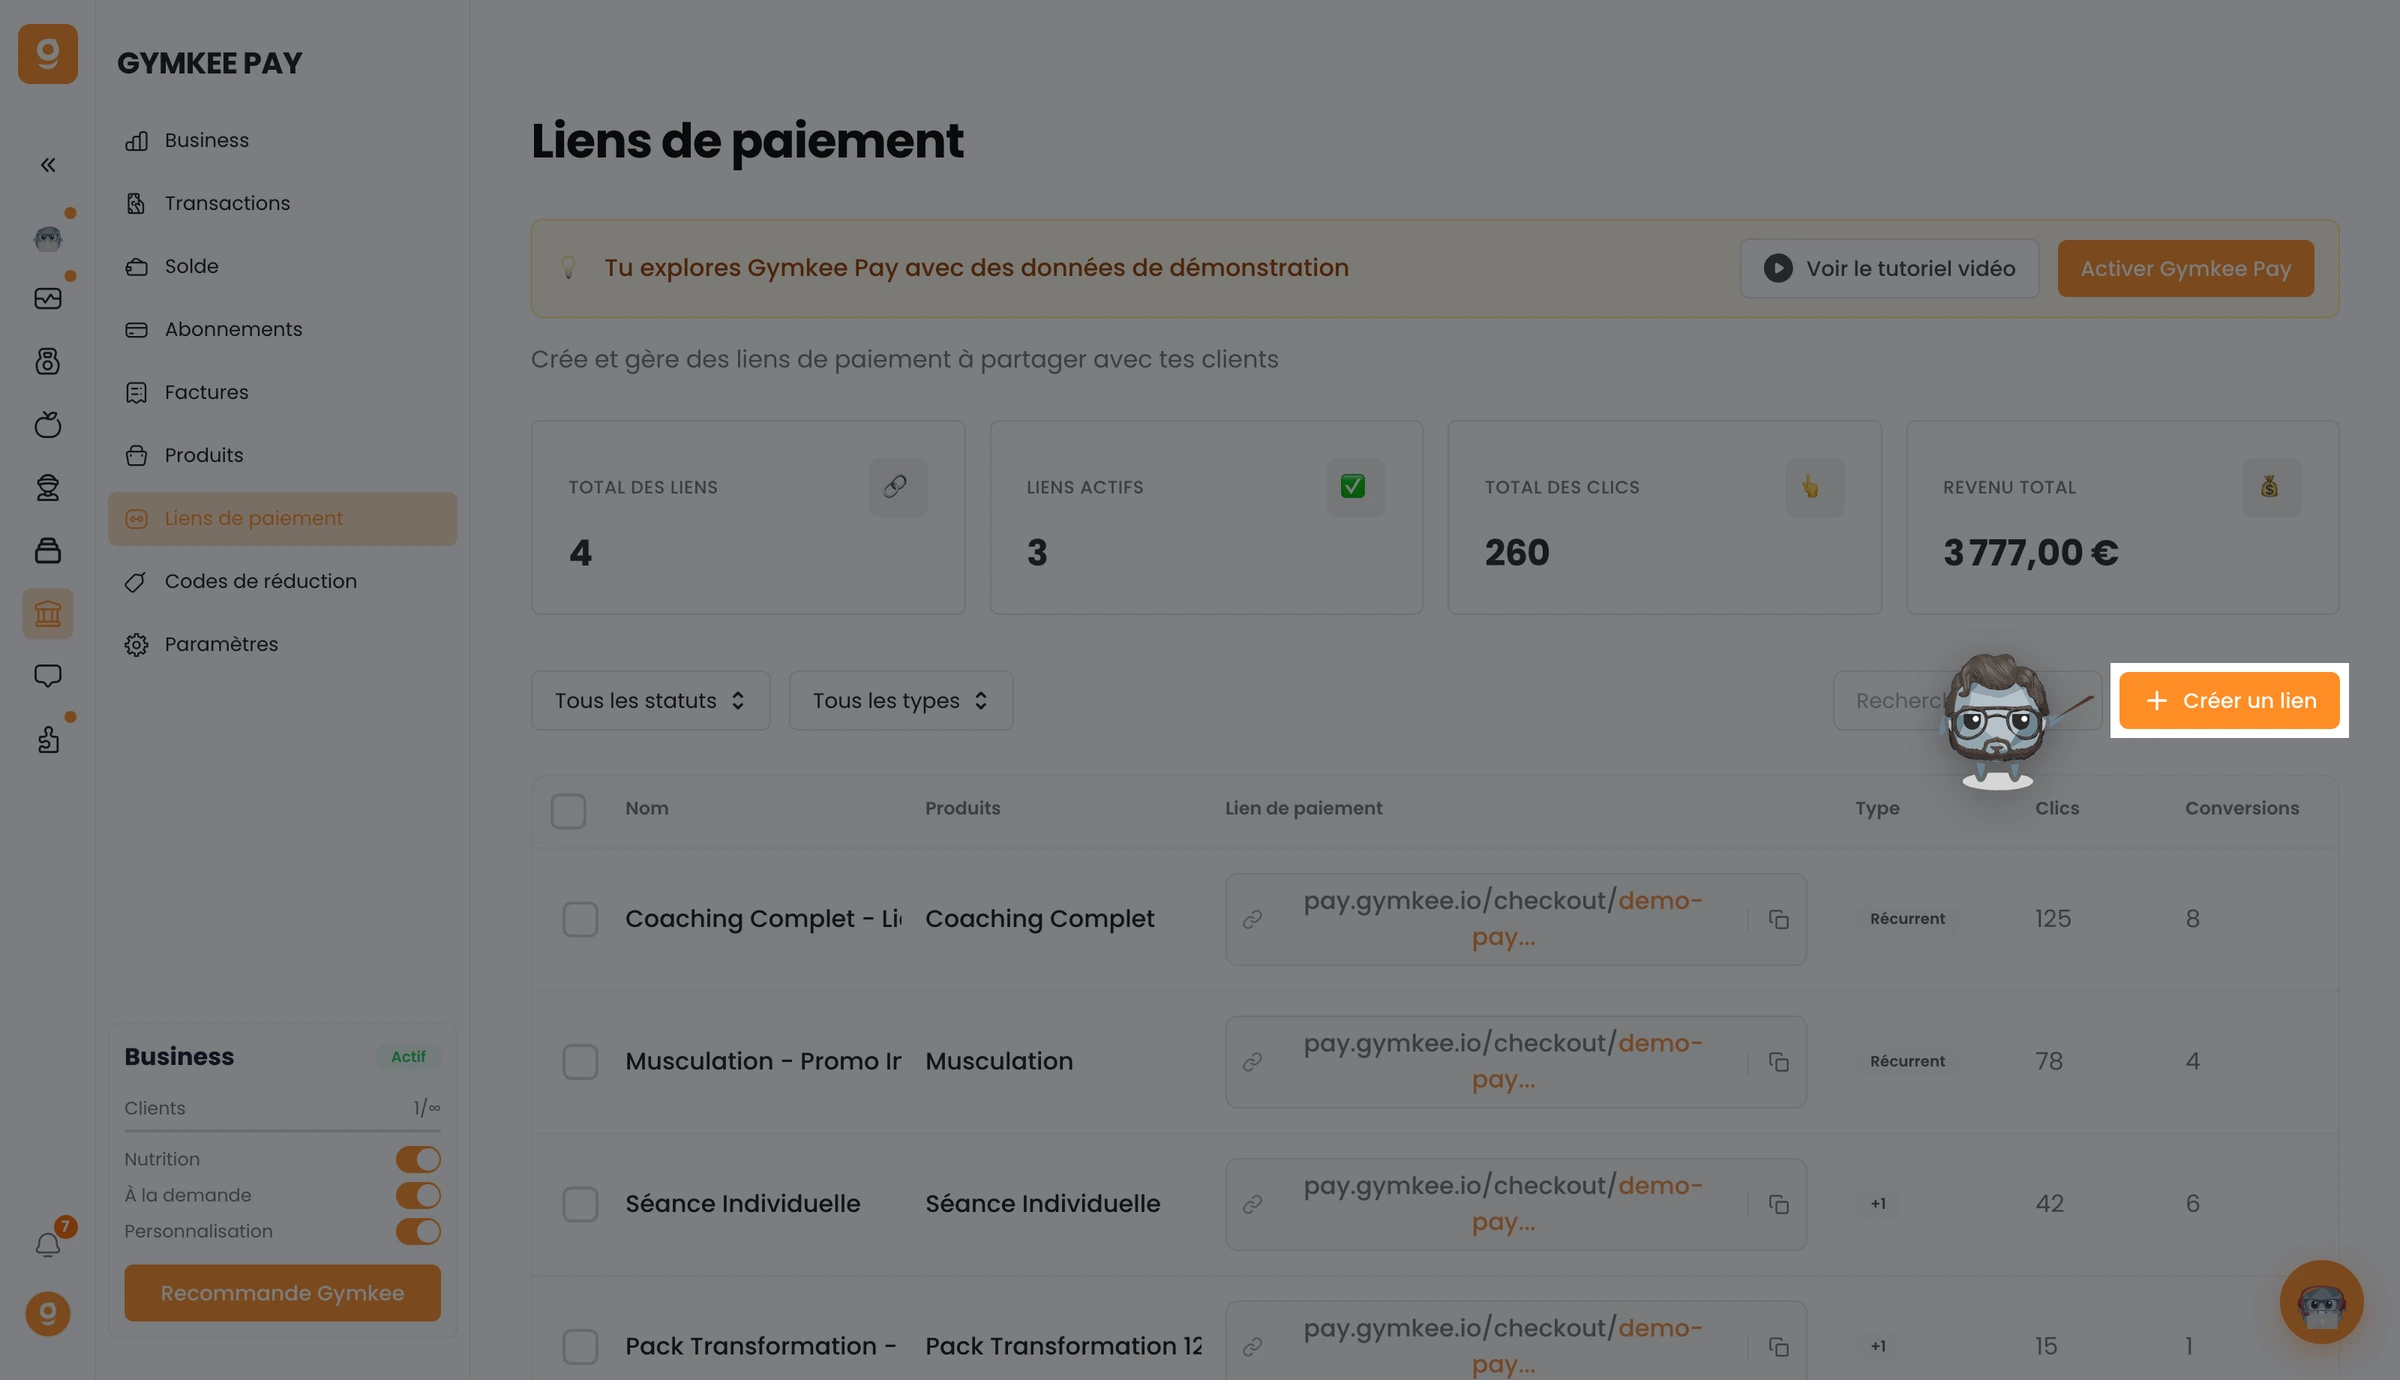Open the coach person icon in left rail

48,487
